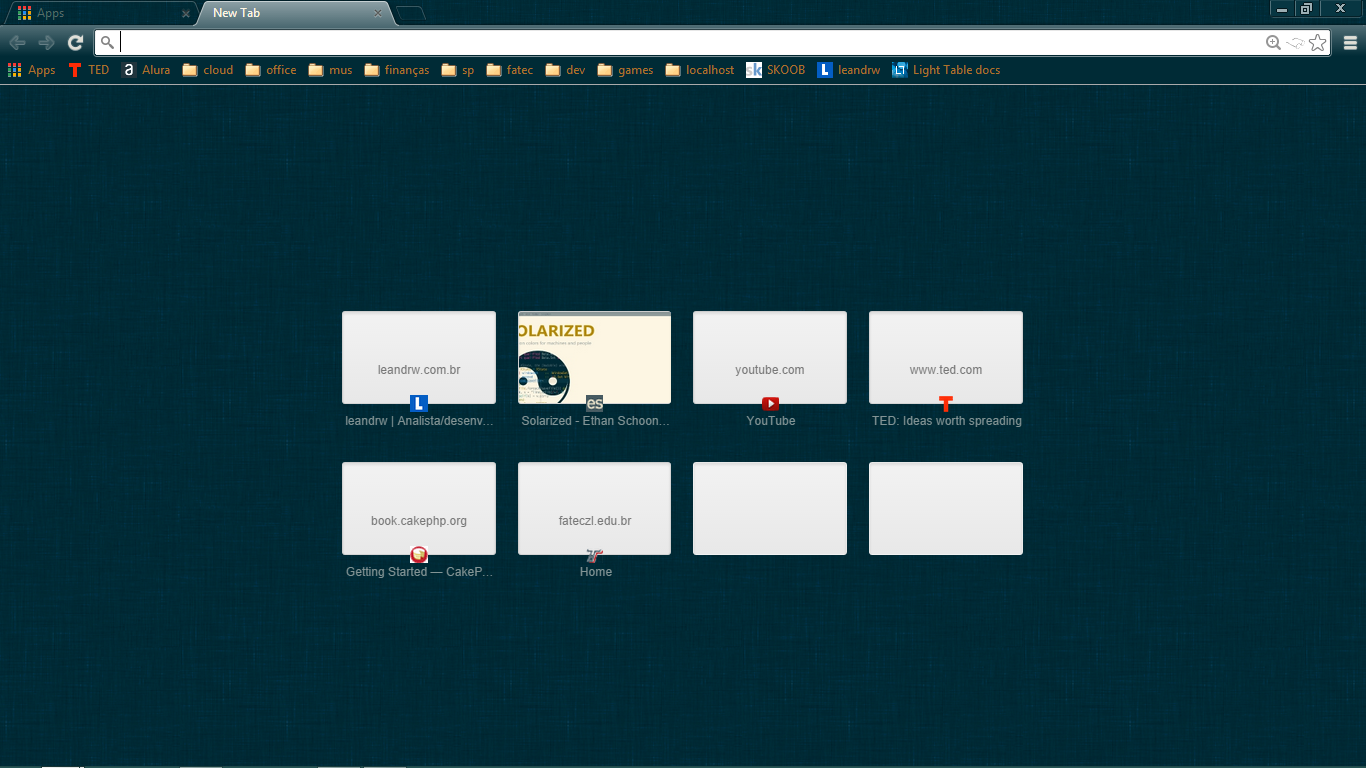Select the SKOOB bookmark
This screenshot has height=768, width=1366.
click(775, 70)
